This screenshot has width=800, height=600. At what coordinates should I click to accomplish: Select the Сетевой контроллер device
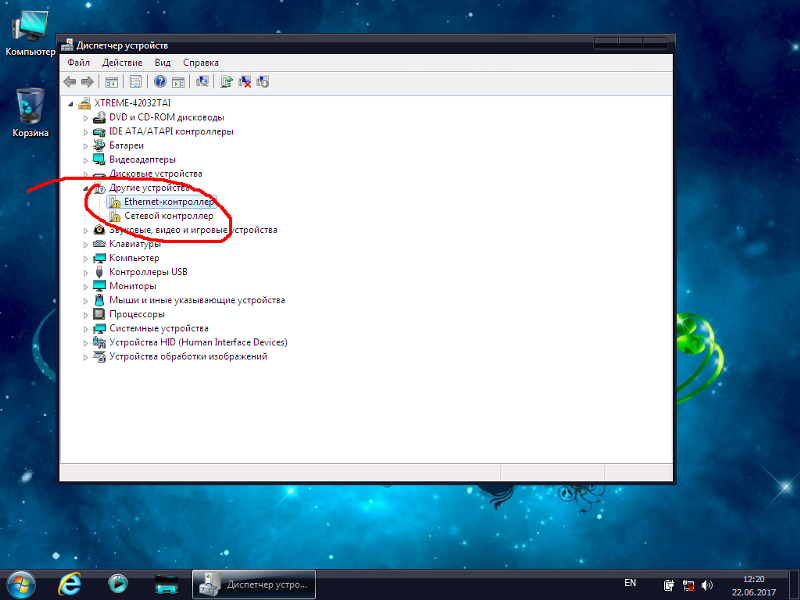(x=169, y=216)
